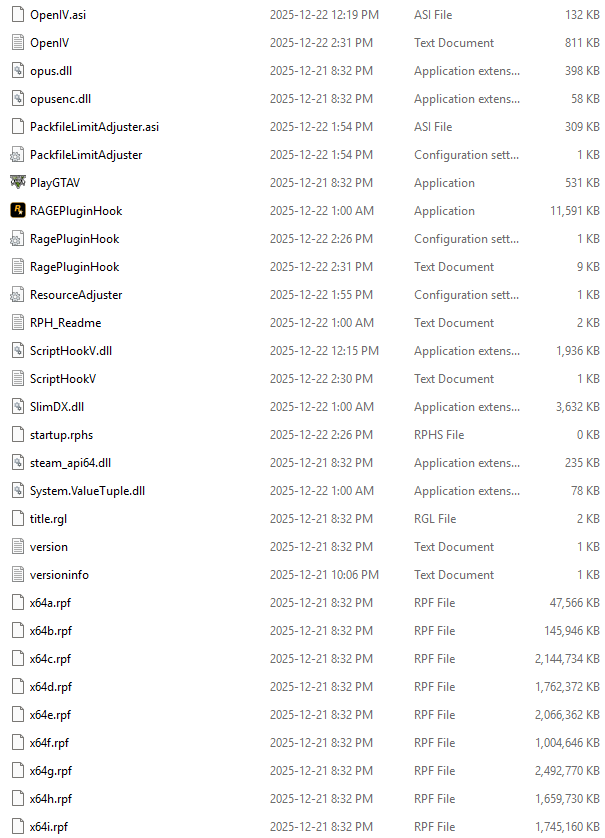Select the PackfileLimitAdjuster.asi file name
605x838 pixels.
coord(95,127)
